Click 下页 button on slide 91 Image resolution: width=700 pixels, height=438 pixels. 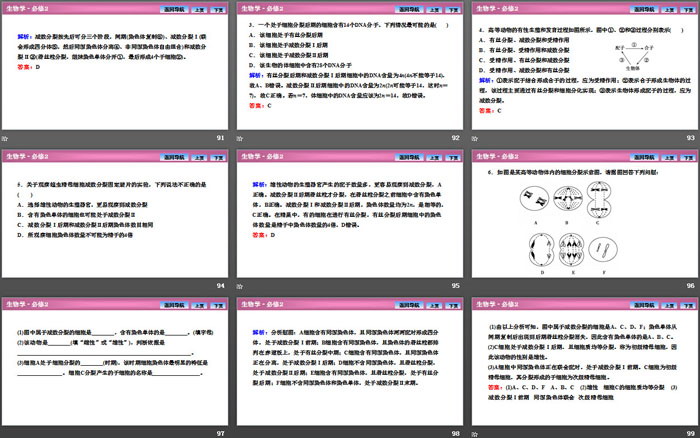218,9
